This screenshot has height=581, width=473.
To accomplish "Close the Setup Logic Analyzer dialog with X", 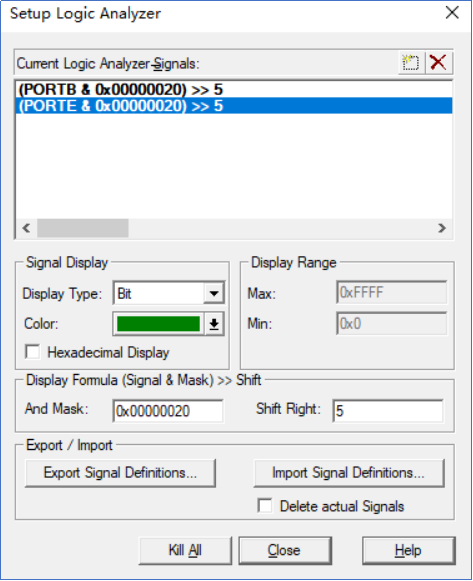I will tap(452, 13).
